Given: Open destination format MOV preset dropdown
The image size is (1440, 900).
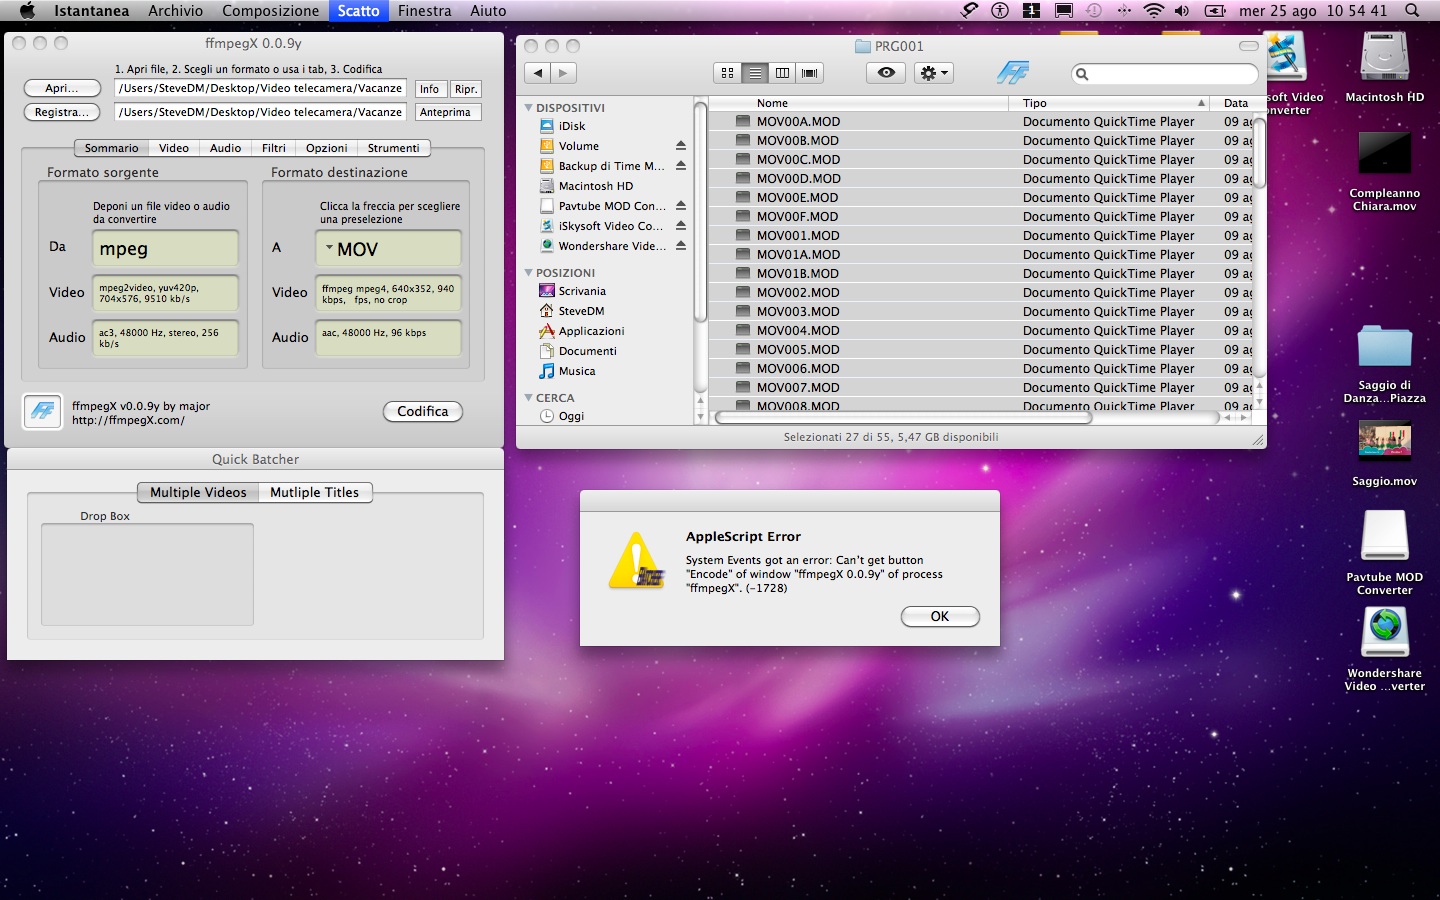Looking at the screenshot, I should [389, 249].
